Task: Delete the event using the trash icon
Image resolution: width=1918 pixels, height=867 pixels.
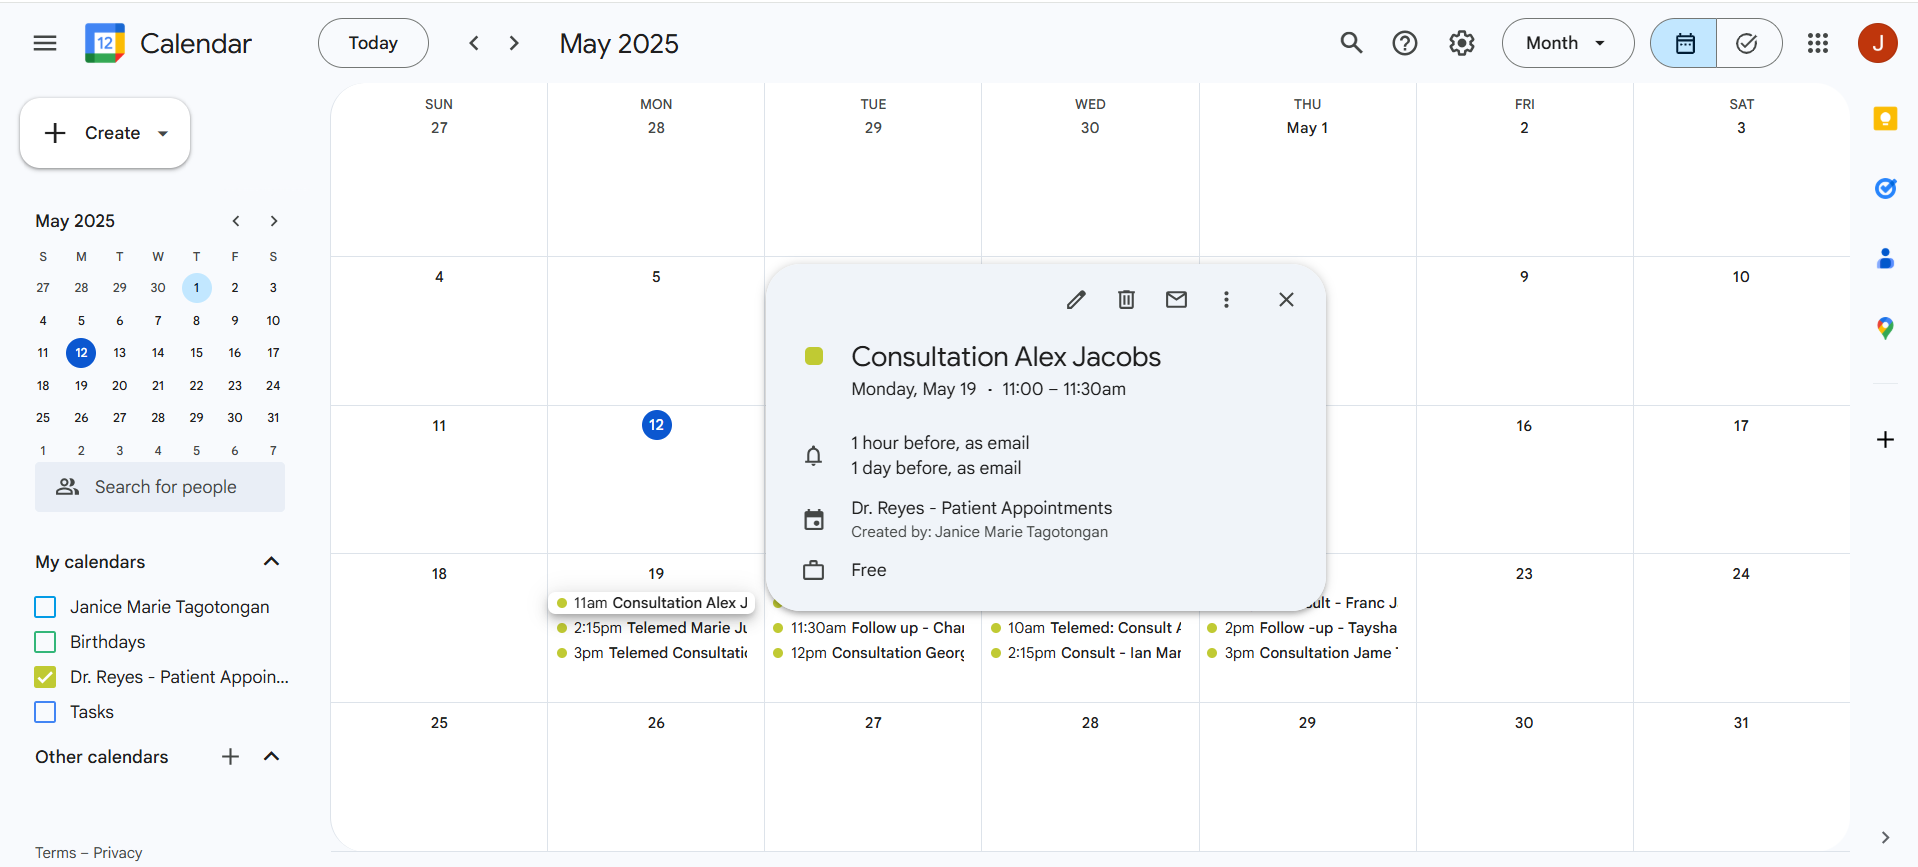Action: pyautogui.click(x=1126, y=300)
